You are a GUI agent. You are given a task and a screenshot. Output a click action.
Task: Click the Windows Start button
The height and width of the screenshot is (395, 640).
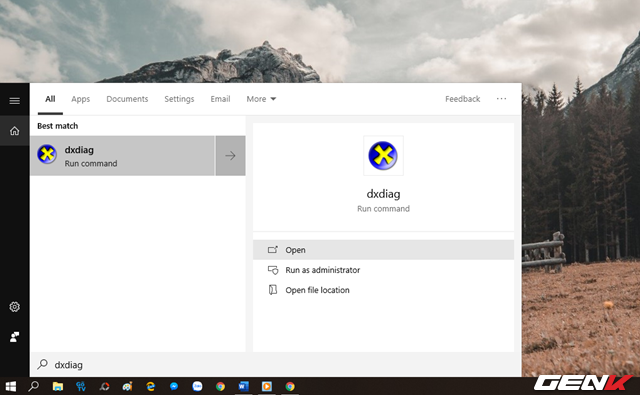click(11, 386)
